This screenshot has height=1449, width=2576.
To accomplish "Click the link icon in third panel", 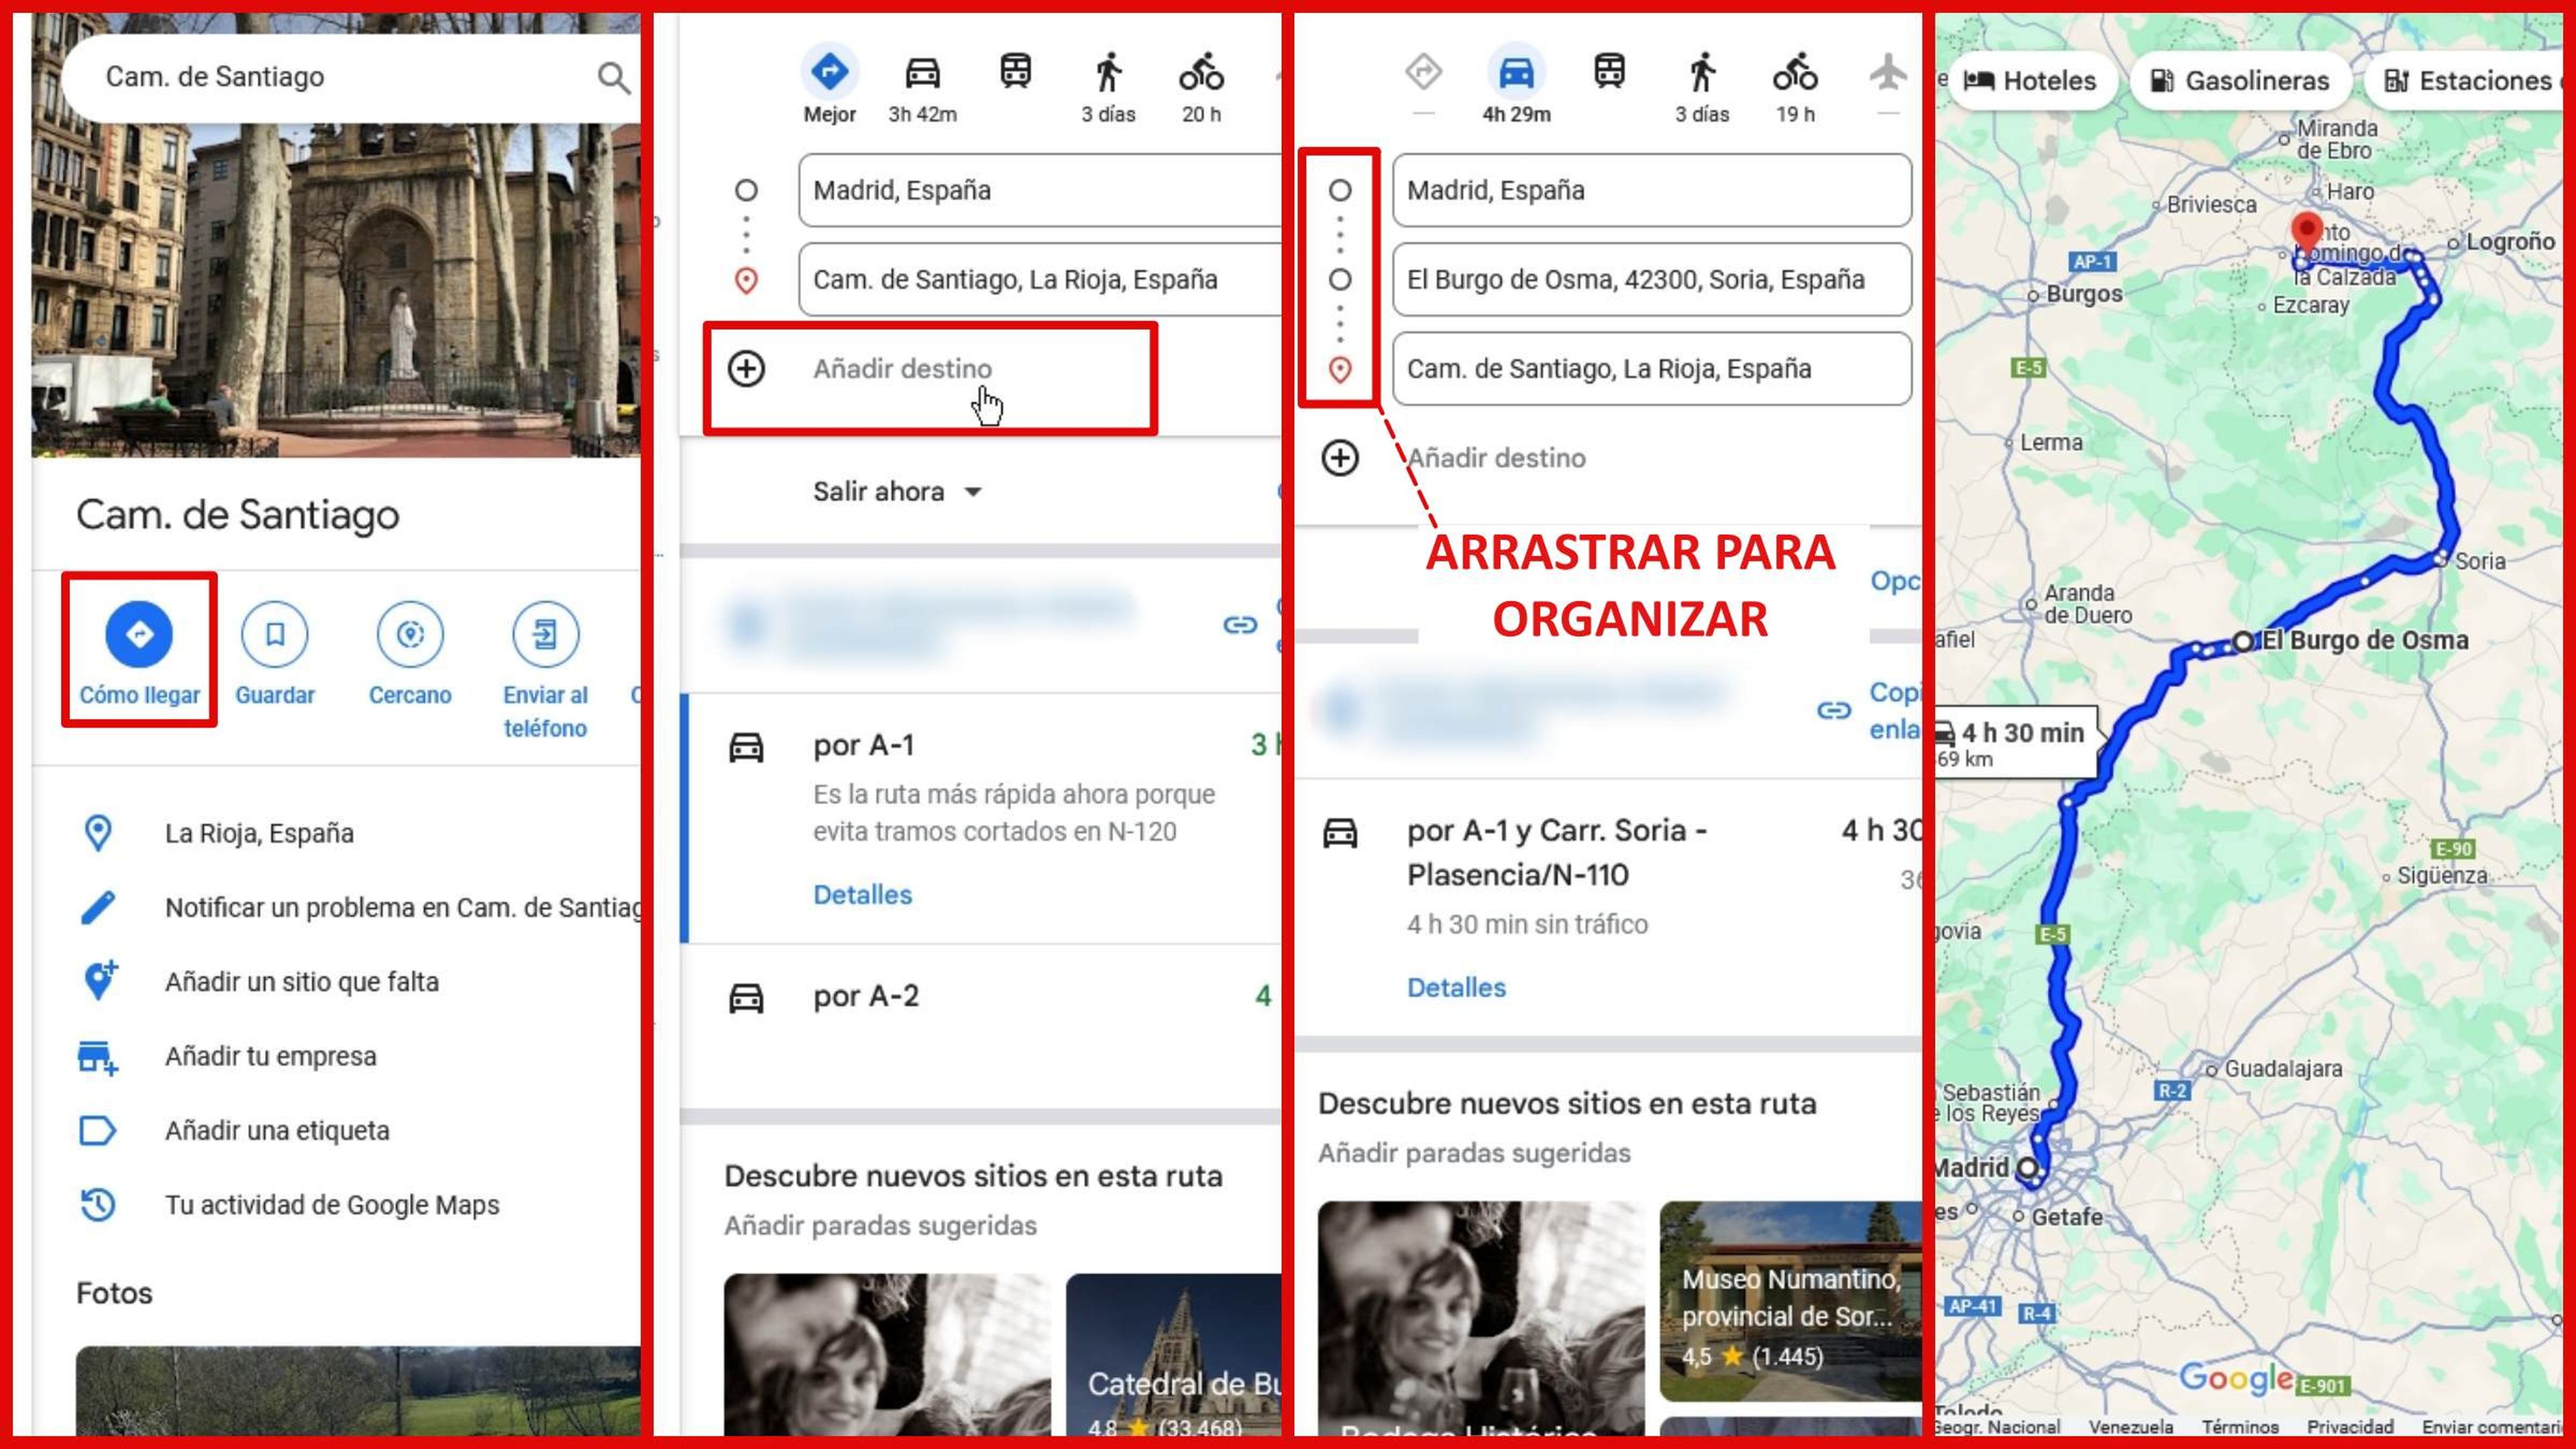I will (x=1834, y=710).
